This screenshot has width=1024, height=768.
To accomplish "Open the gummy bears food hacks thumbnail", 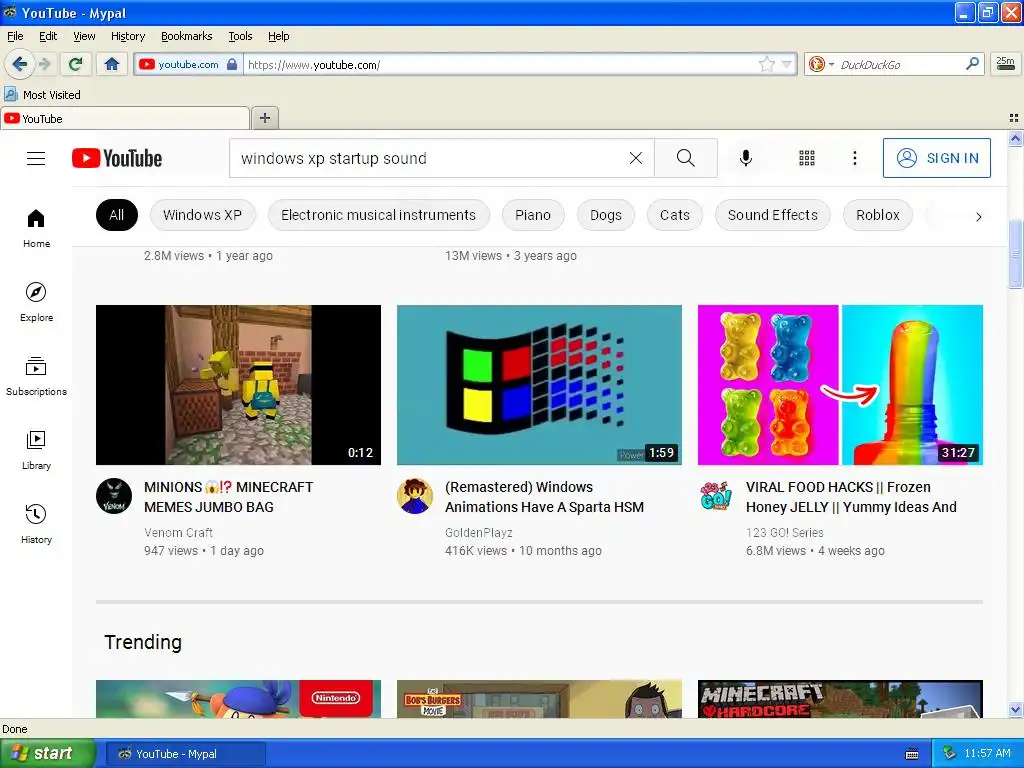I will tap(840, 385).
